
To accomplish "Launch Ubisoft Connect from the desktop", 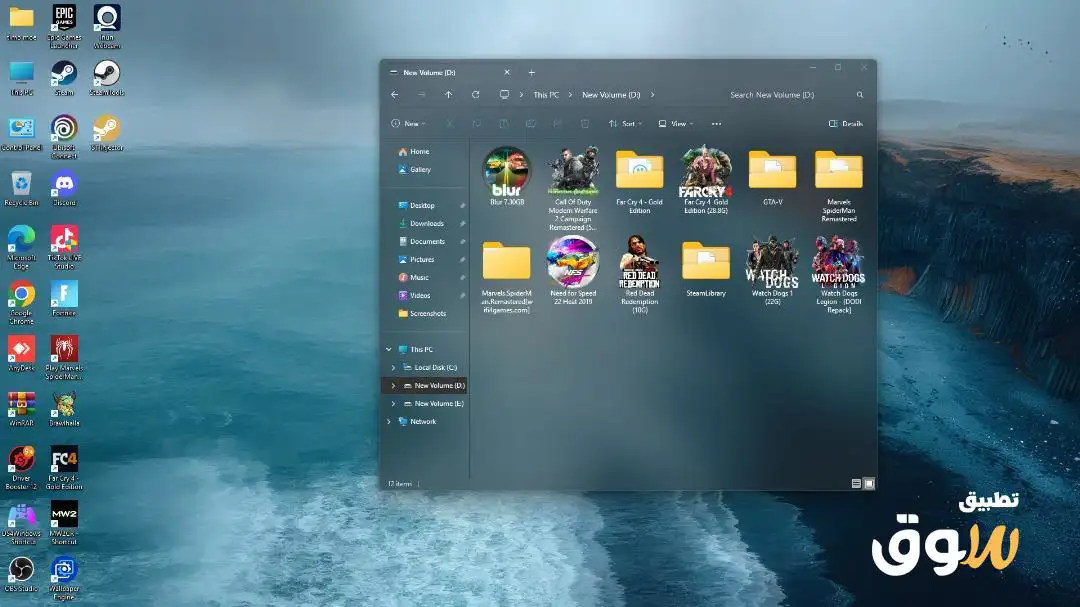I will click(x=64, y=136).
